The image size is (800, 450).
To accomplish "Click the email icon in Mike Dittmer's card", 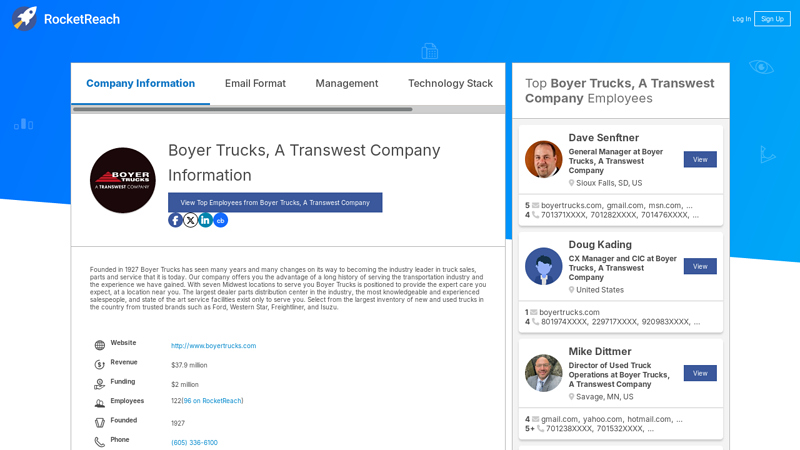I will 536,419.
